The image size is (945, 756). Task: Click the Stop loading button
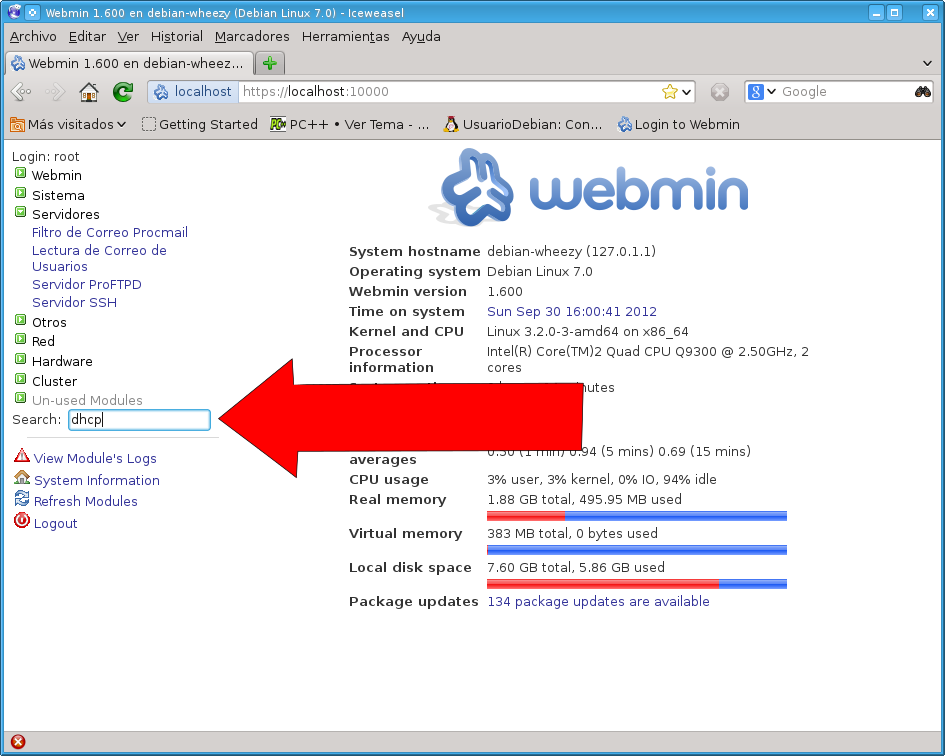click(x=720, y=92)
